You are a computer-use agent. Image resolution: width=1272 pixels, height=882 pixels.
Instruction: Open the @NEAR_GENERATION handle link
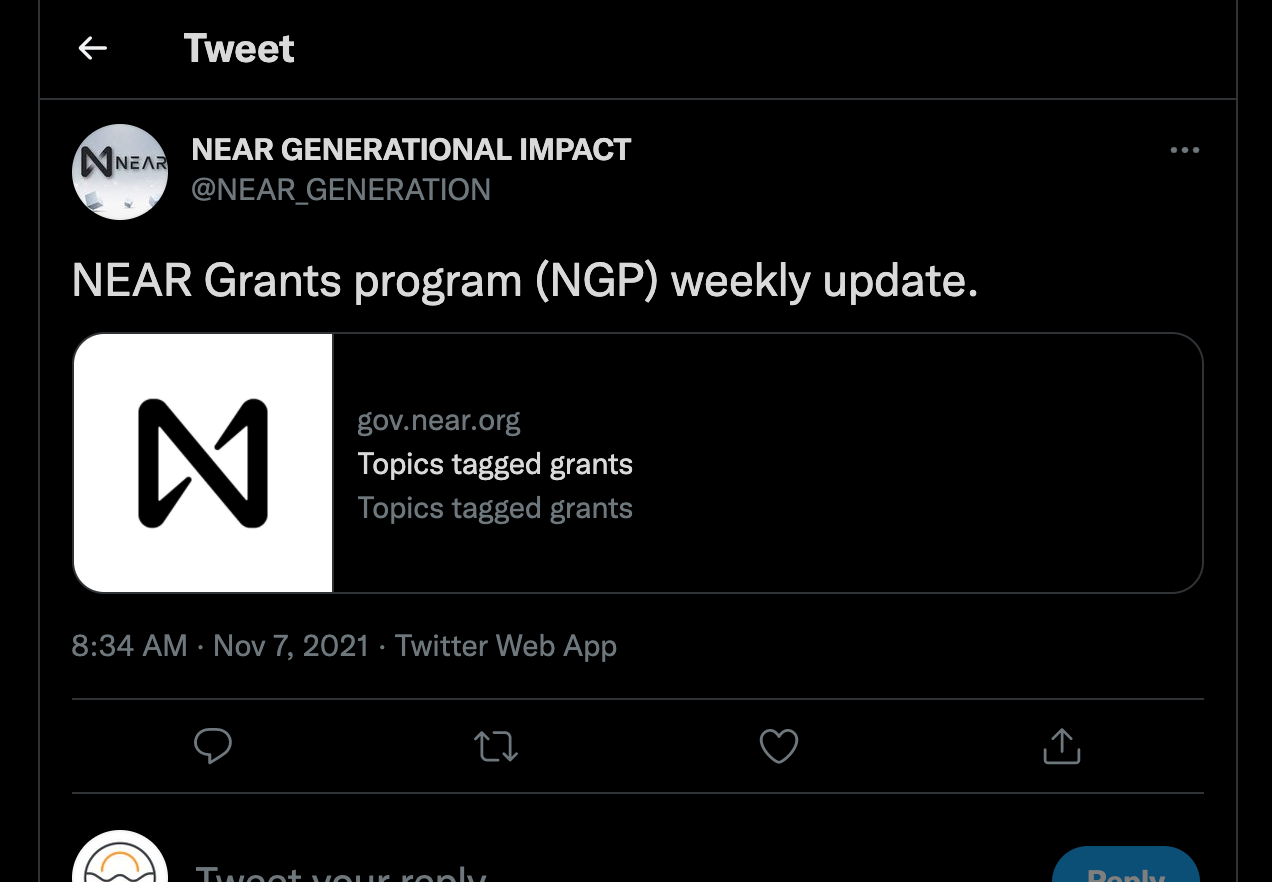click(x=341, y=189)
